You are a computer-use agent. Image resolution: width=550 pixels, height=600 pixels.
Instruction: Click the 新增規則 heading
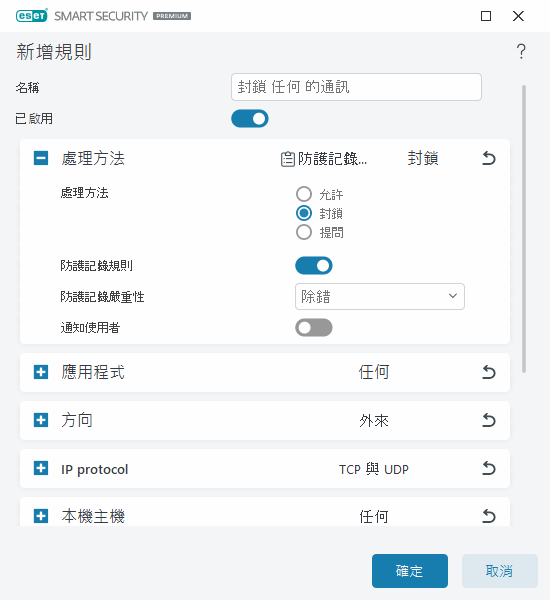click(x=54, y=52)
